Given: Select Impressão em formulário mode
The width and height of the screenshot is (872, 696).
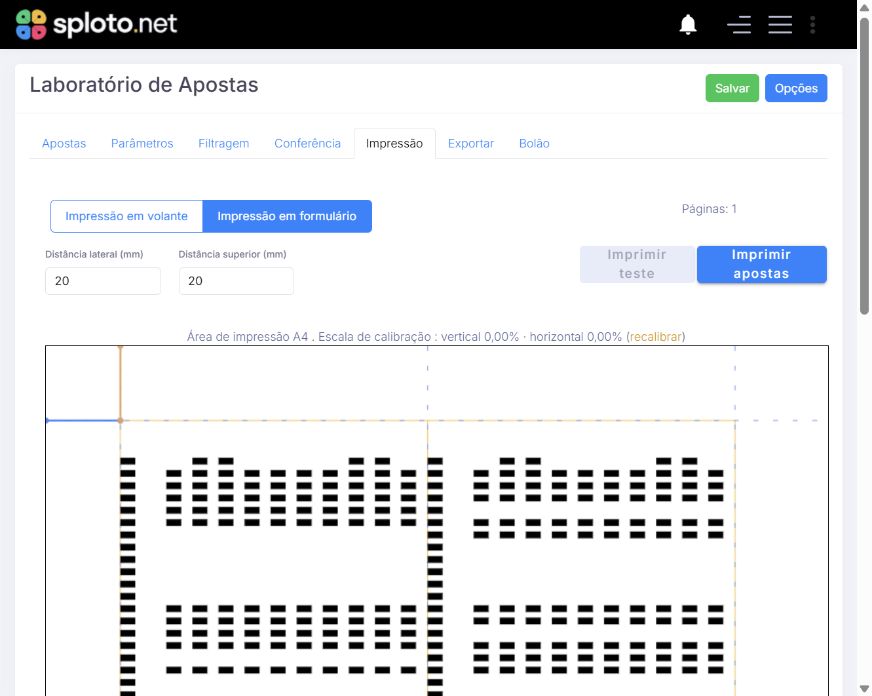Looking at the screenshot, I should [x=287, y=216].
